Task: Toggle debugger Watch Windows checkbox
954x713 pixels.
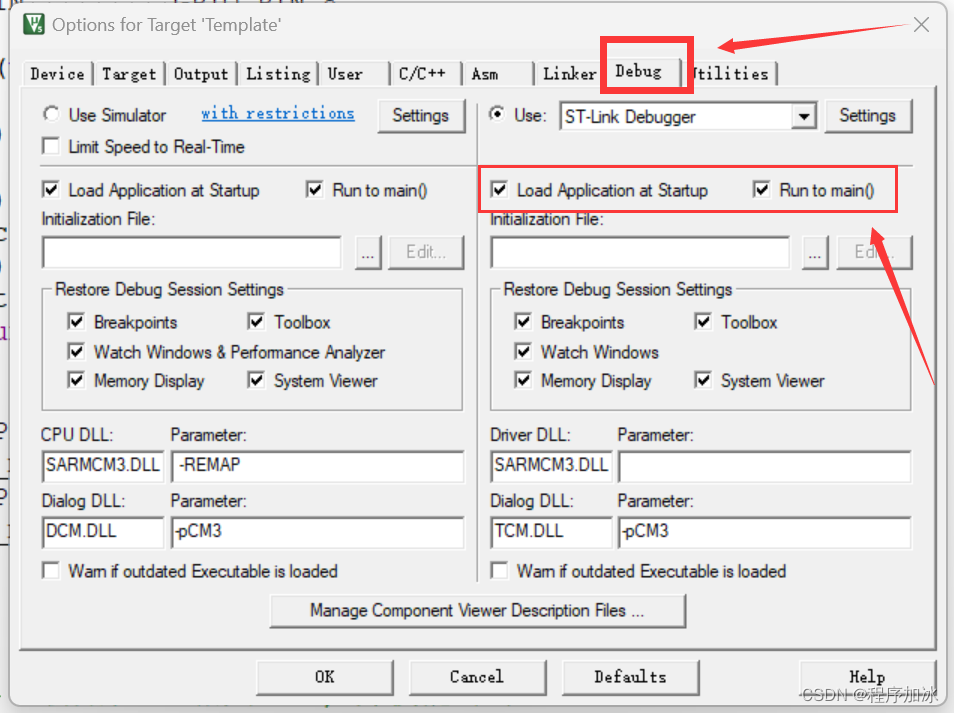Action: [x=523, y=351]
